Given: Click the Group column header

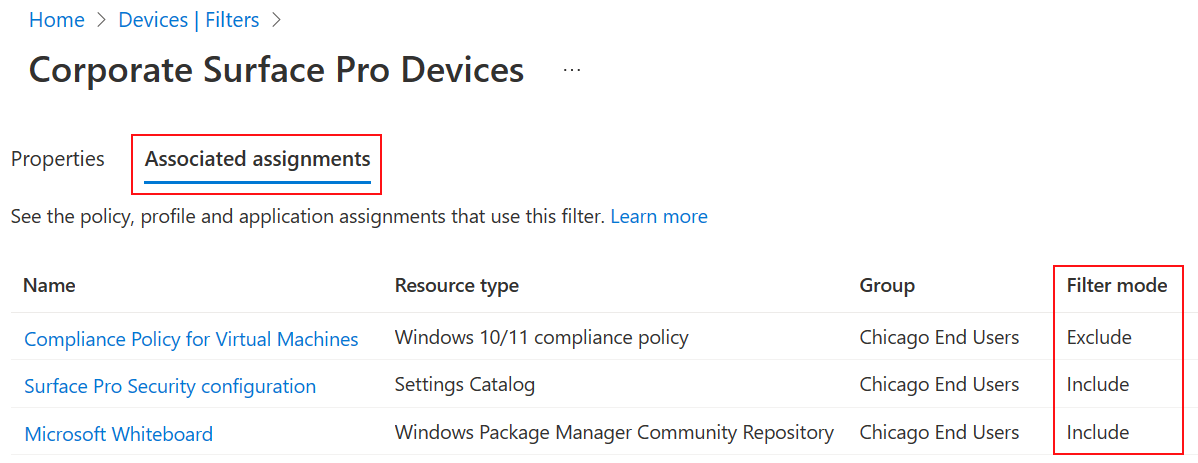Looking at the screenshot, I should pyautogui.click(x=887, y=285).
